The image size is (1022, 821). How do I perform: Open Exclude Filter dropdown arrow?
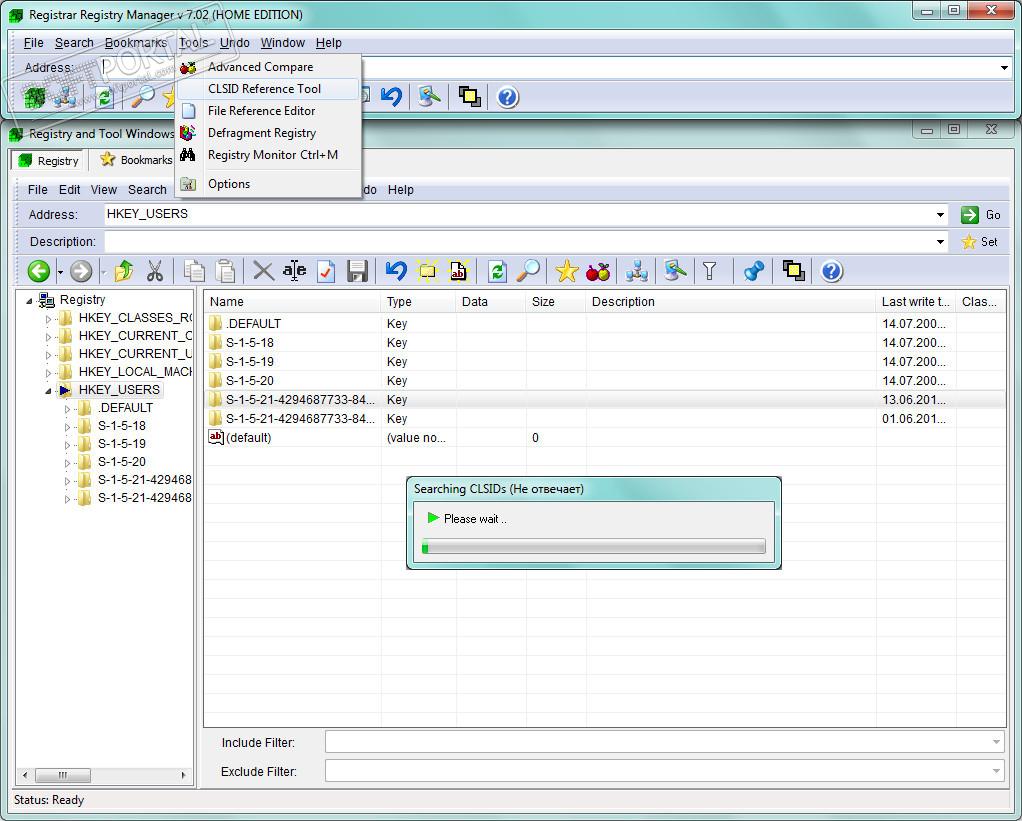[996, 771]
